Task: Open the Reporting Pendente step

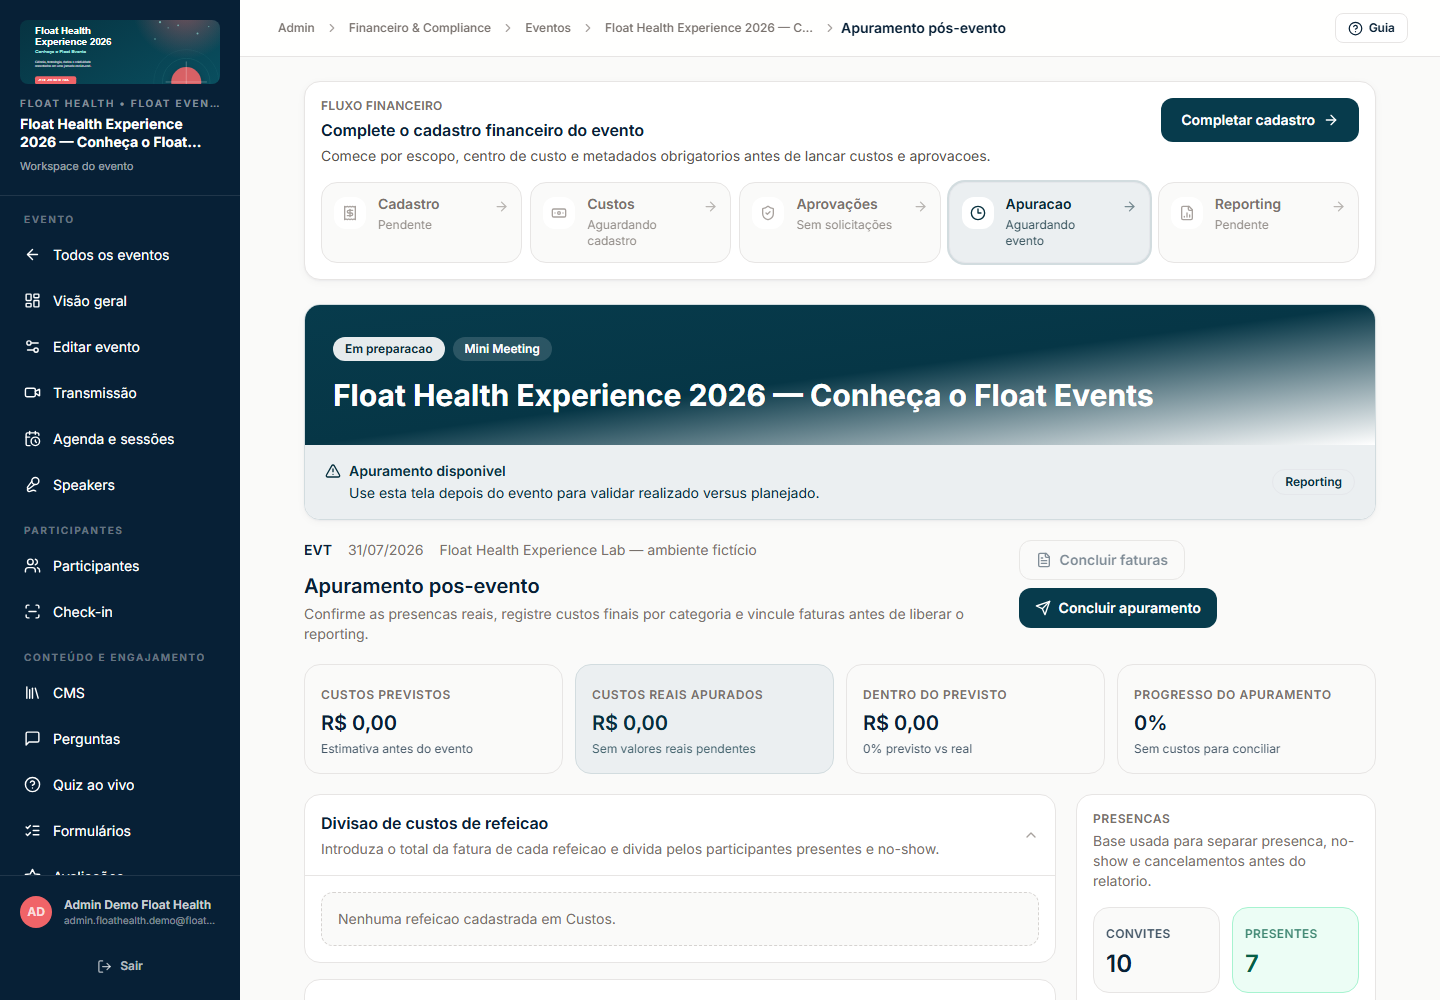Action: 1258,222
